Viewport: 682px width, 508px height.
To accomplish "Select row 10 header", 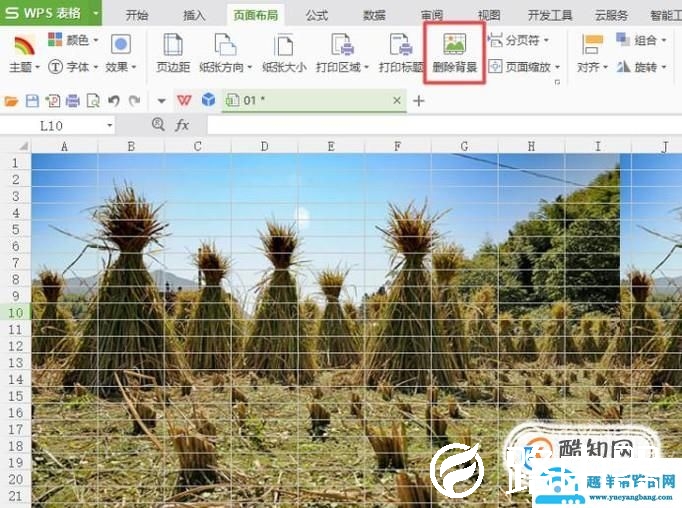I will click(x=15, y=313).
